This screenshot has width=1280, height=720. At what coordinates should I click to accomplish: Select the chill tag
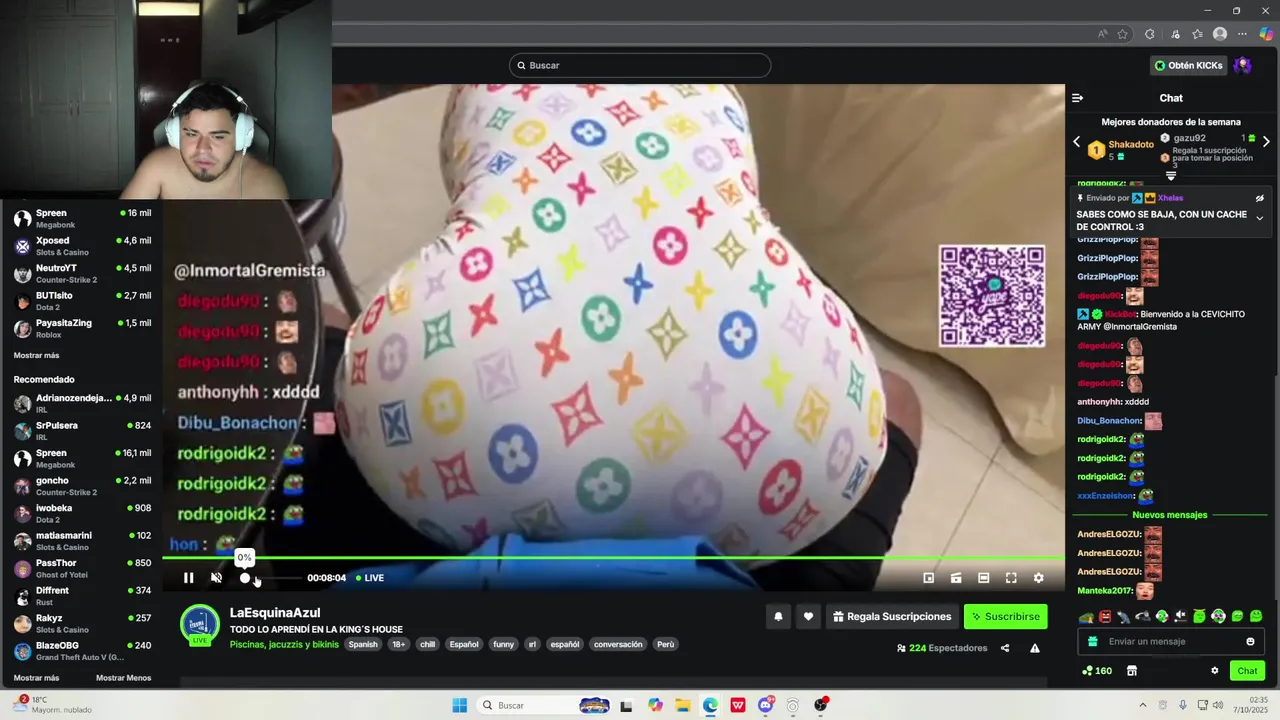(428, 644)
